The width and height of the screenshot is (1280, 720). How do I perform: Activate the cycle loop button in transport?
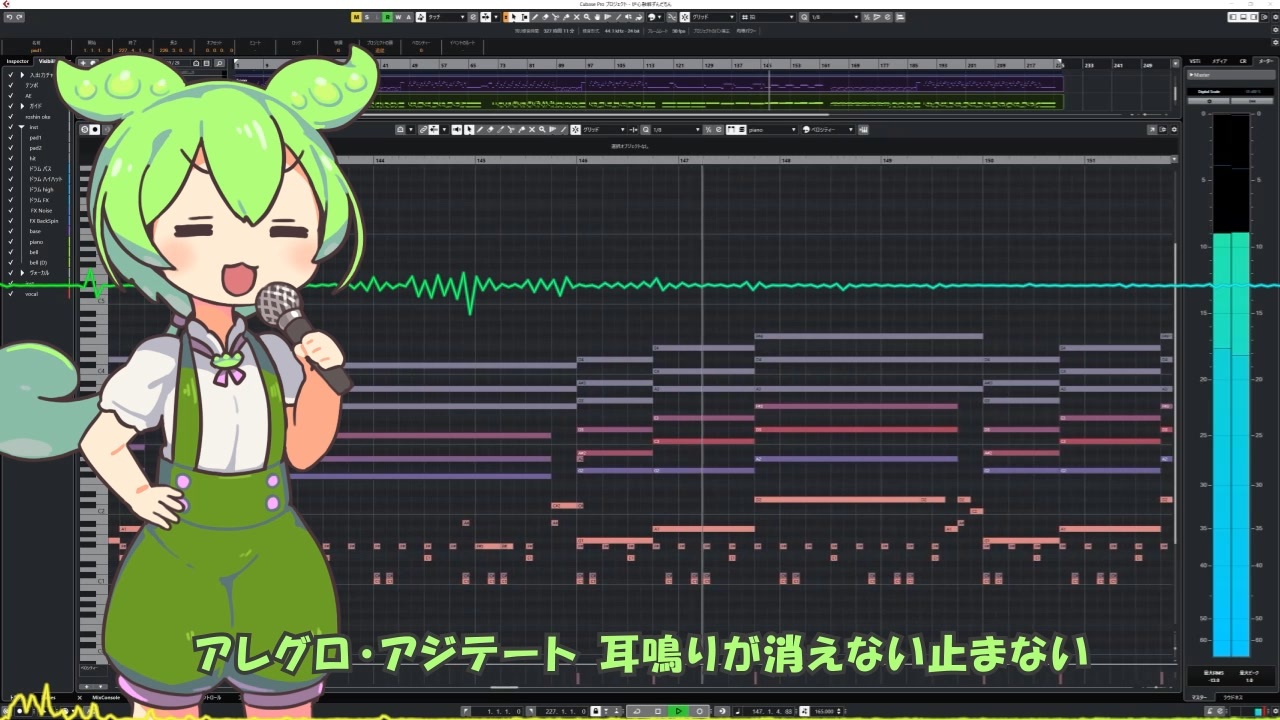point(636,711)
